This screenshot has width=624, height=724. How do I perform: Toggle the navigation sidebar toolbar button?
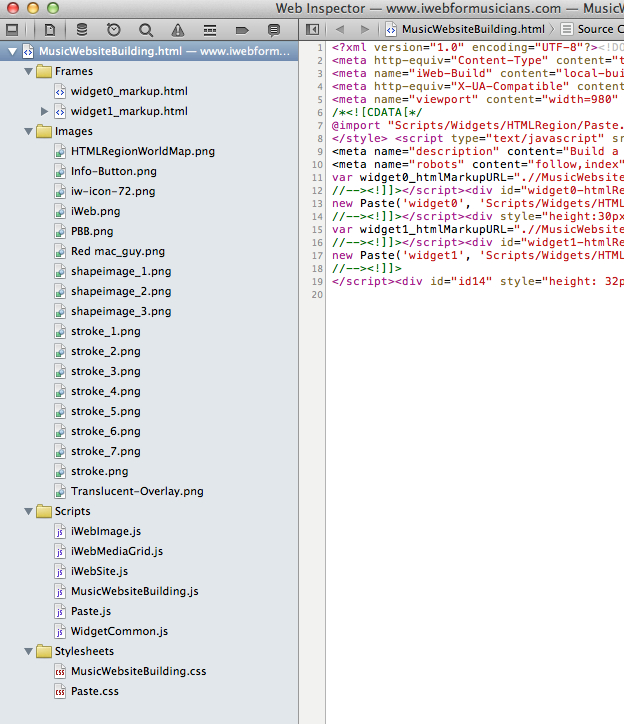(x=12, y=30)
